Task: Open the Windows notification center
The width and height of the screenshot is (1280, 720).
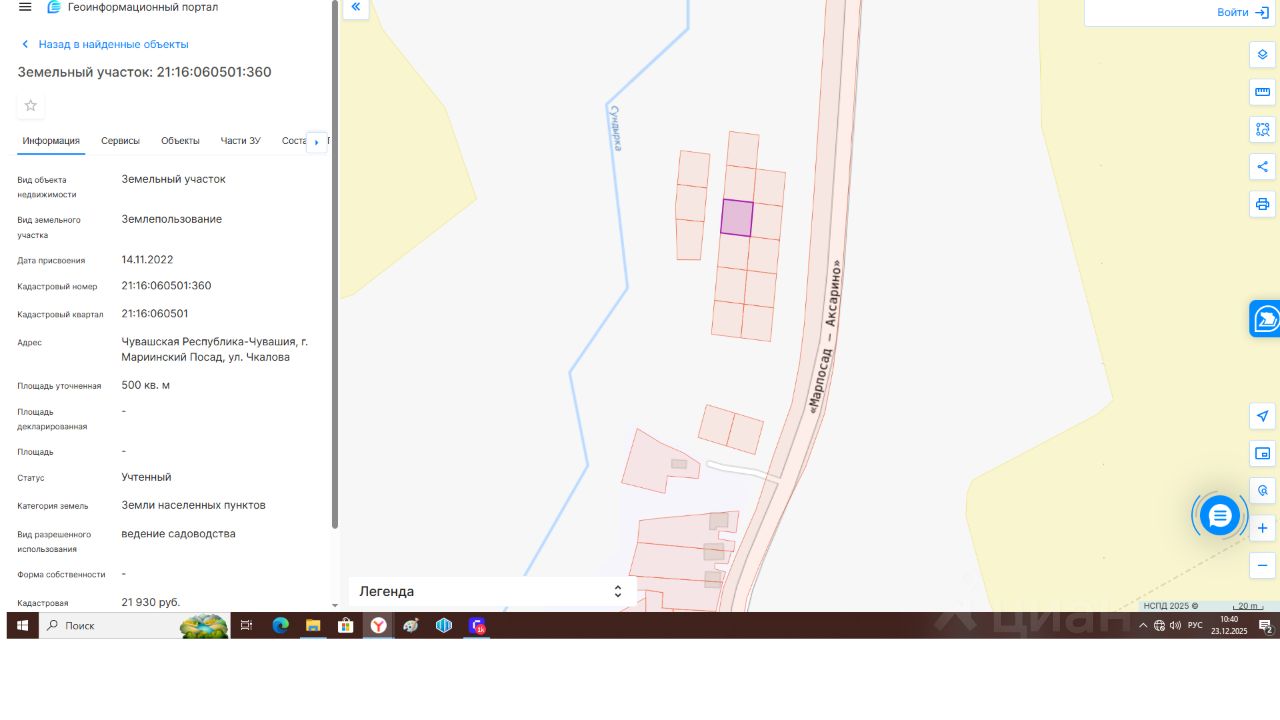Action: pos(1265,626)
